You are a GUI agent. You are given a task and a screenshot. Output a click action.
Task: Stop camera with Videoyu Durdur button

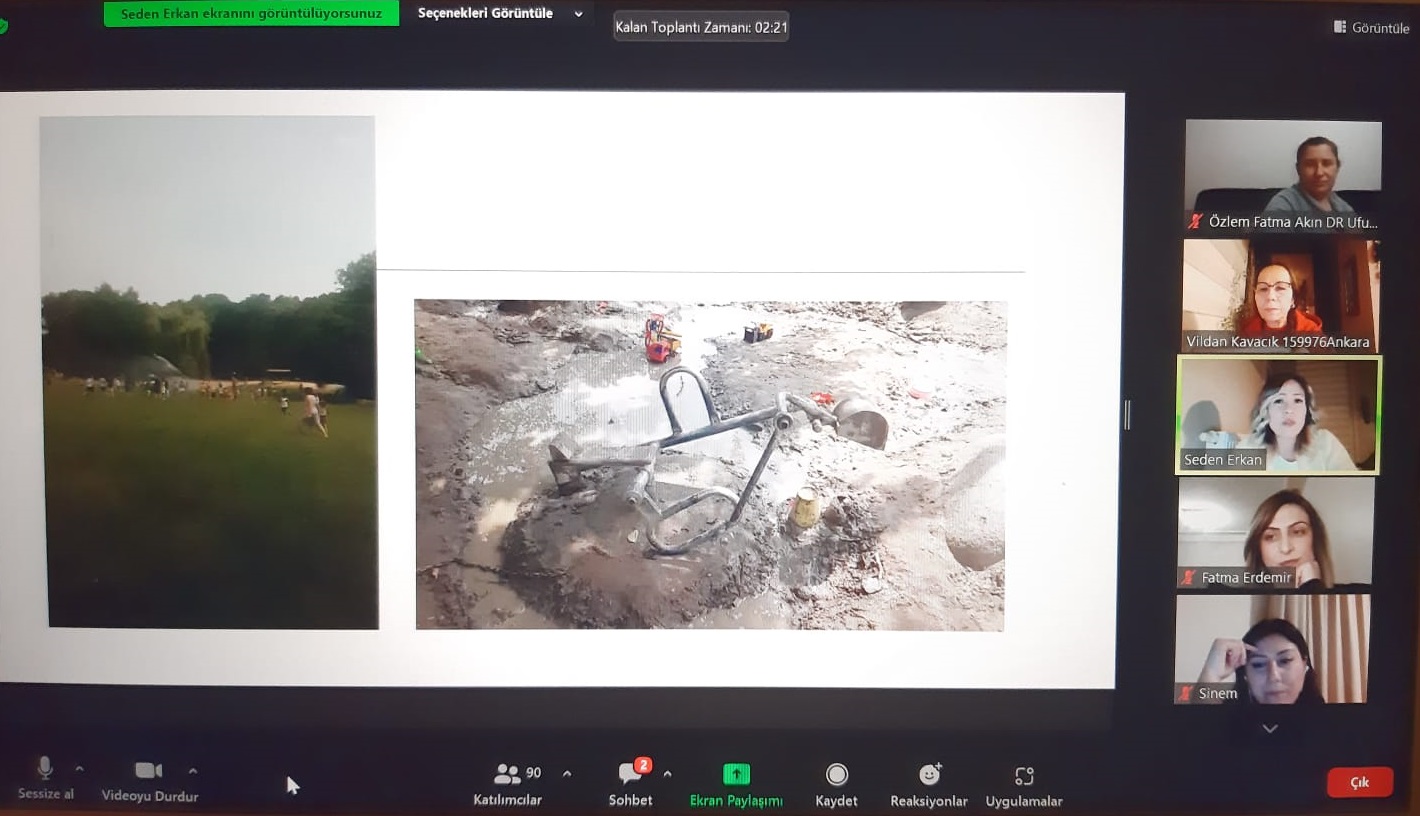pyautogui.click(x=149, y=781)
